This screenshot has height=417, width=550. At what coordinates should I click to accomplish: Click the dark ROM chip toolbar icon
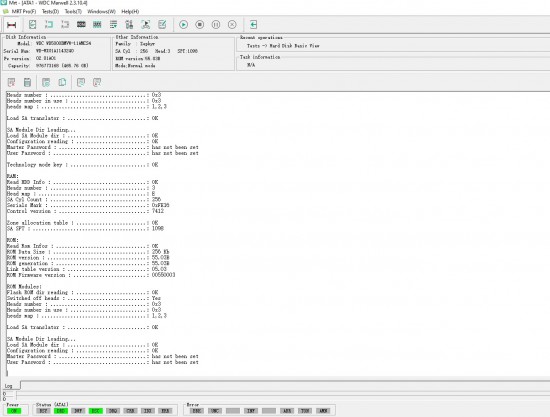[81, 25]
